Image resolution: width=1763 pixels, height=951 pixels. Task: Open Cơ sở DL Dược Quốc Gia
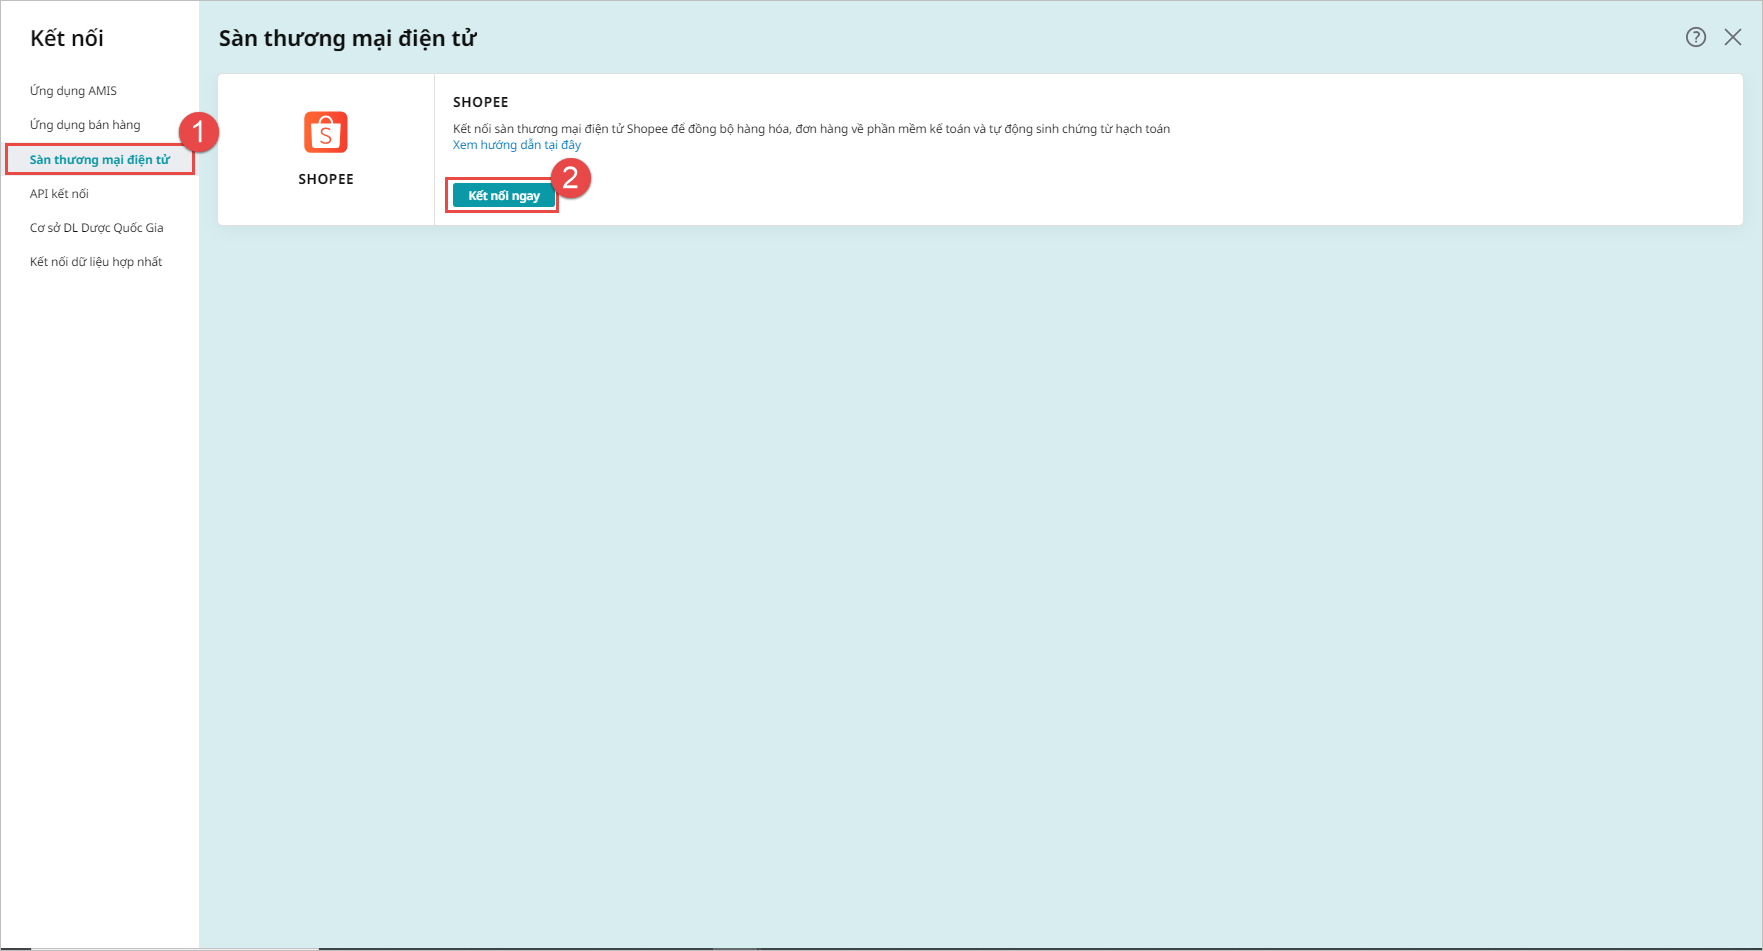coord(96,228)
